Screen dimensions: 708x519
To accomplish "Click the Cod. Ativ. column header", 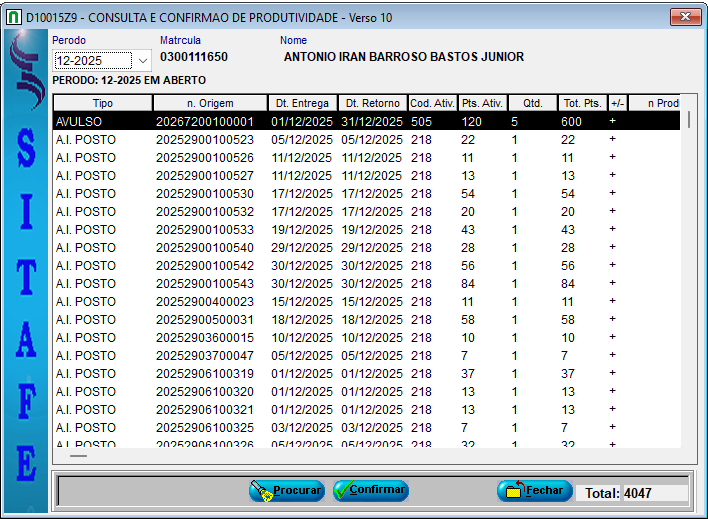I will pos(432,103).
